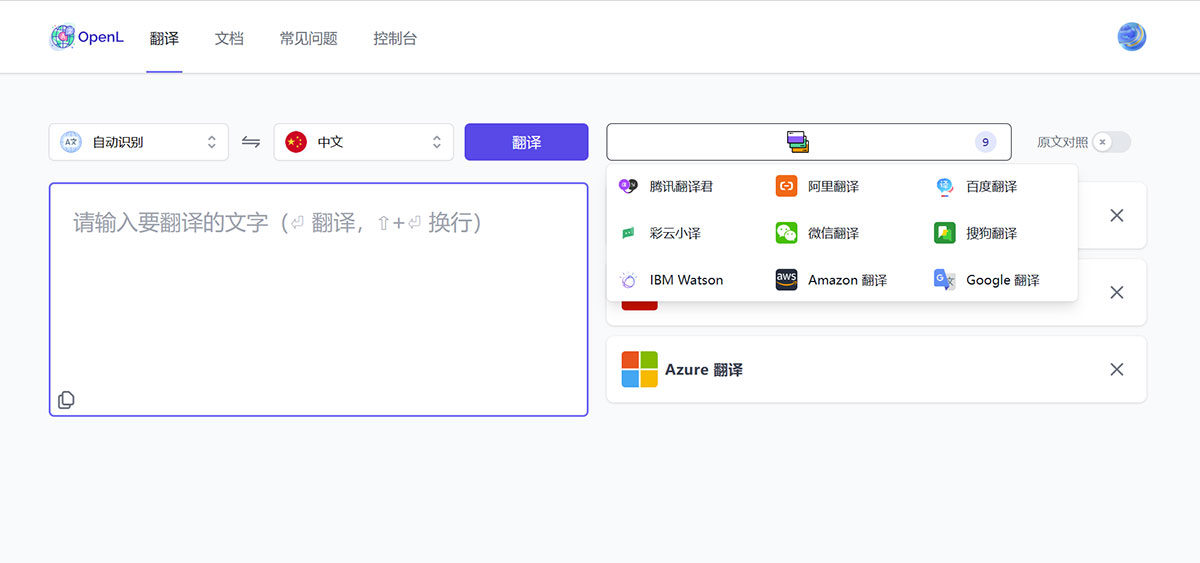Select 微信翻译 translation engine

tap(832, 233)
